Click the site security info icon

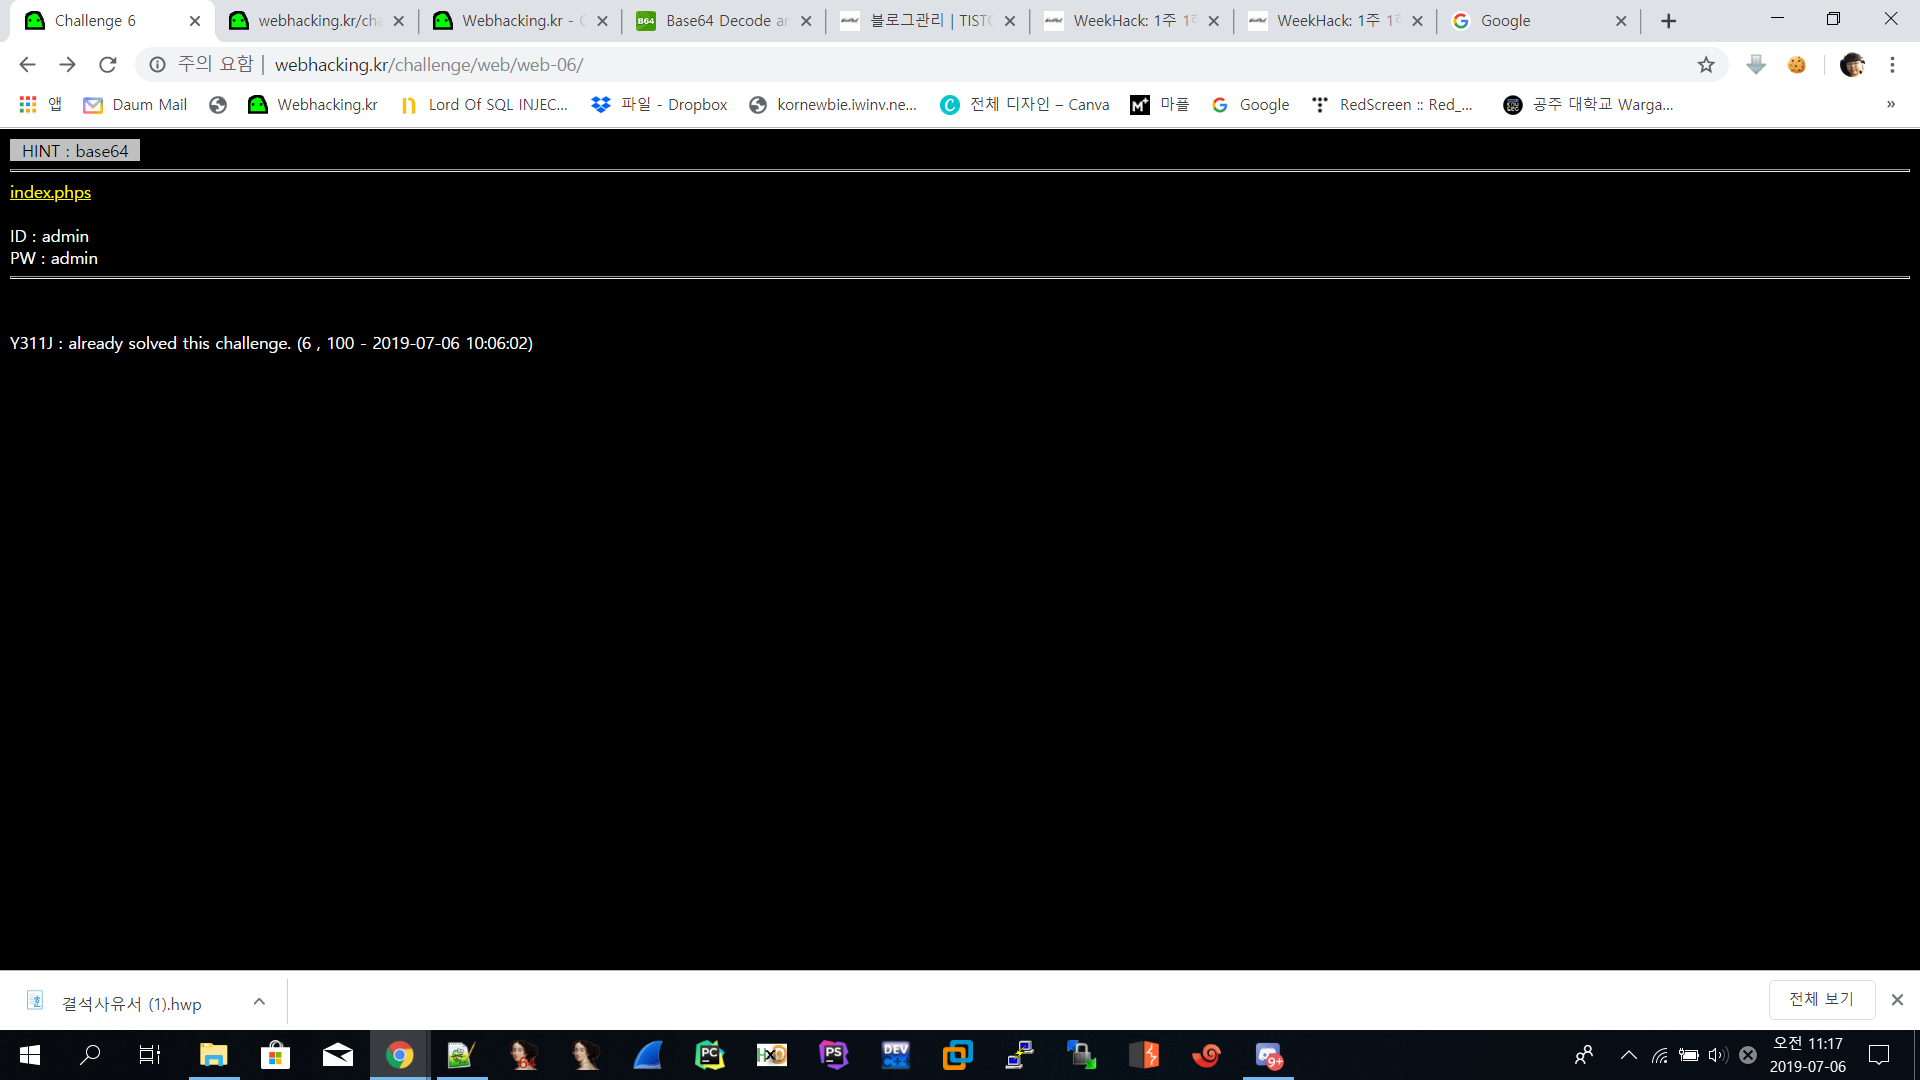(157, 65)
